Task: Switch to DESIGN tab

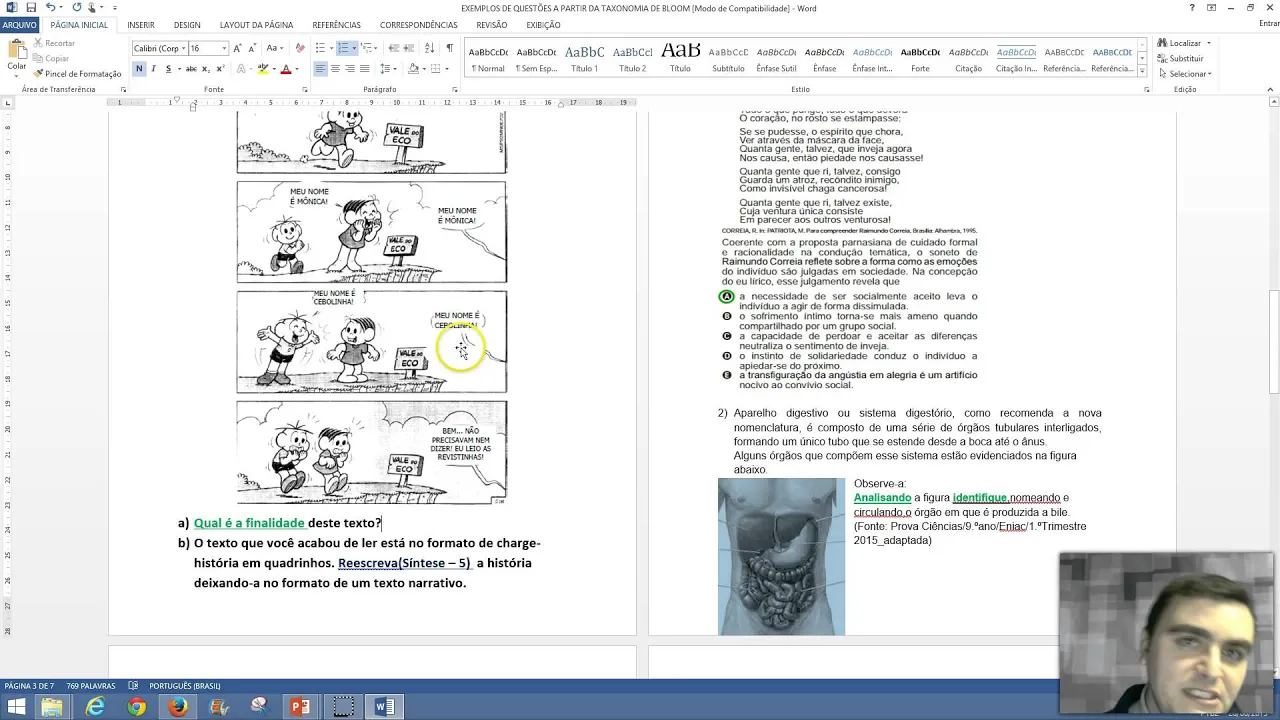Action: (187, 25)
